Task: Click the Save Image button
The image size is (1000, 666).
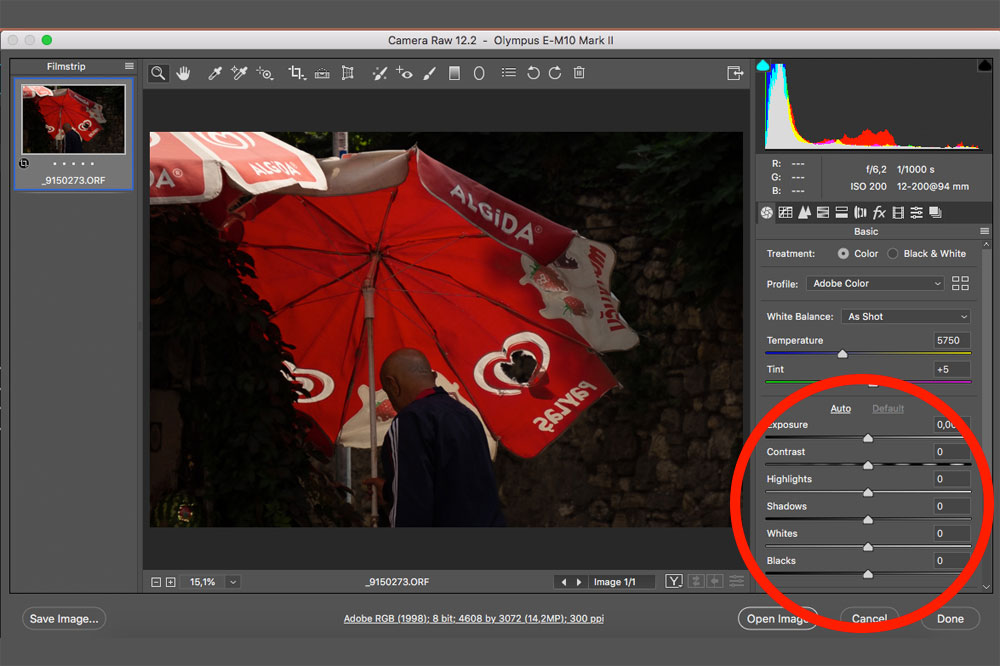Action: pos(64,619)
